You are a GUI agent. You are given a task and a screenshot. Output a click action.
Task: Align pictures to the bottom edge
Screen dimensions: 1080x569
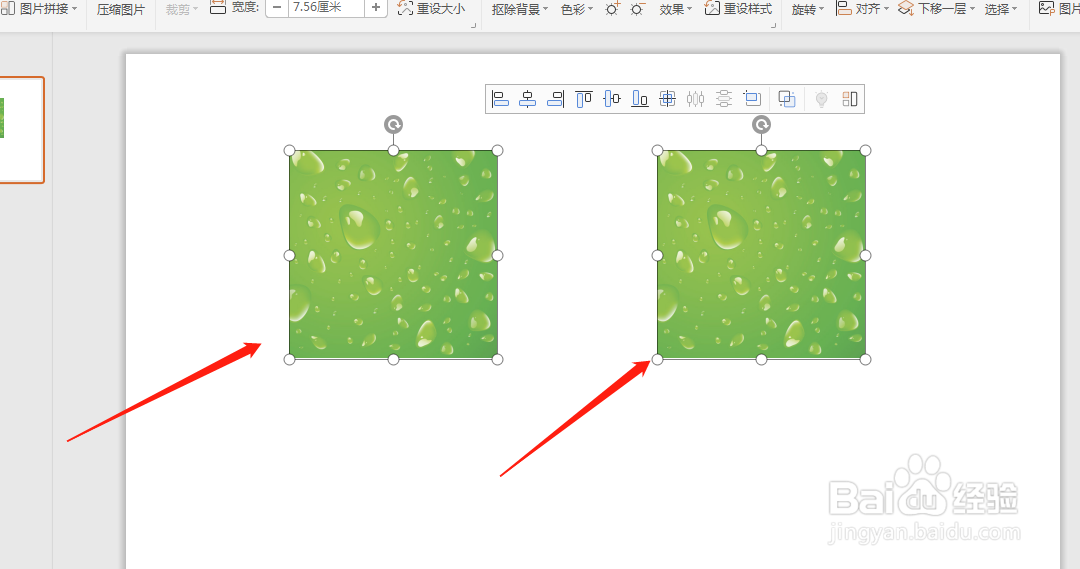pos(640,99)
